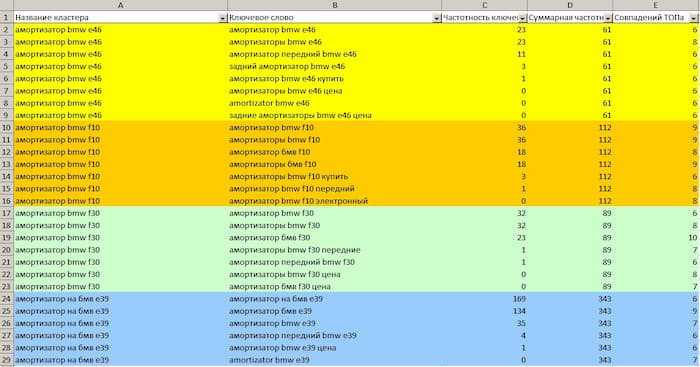Select cell amortizator bmw e39
The width and height of the screenshot is (700, 367).
pyautogui.click(x=334, y=360)
